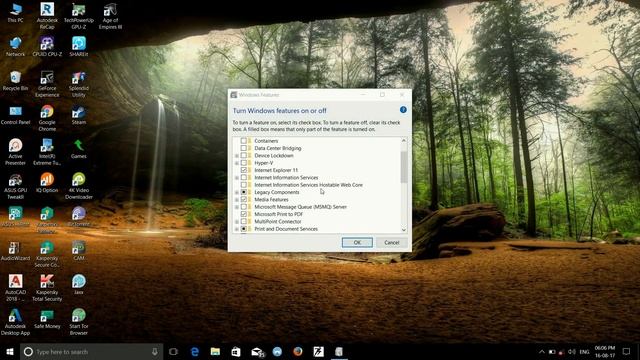Open the Action Center notifications

627,351
